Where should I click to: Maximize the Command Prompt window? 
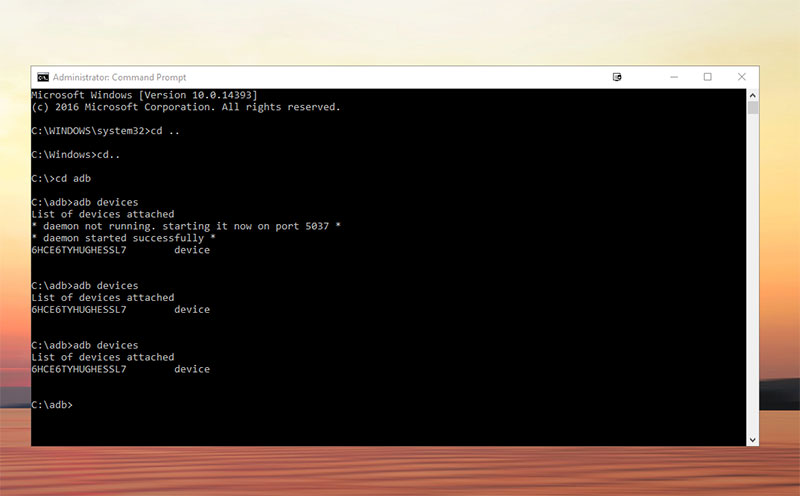(x=708, y=77)
